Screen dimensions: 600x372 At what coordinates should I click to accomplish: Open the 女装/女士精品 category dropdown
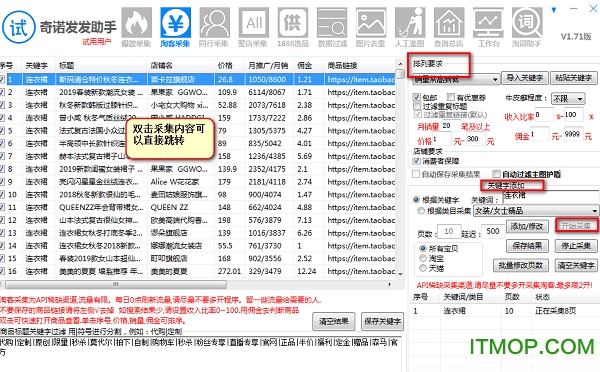click(x=536, y=210)
